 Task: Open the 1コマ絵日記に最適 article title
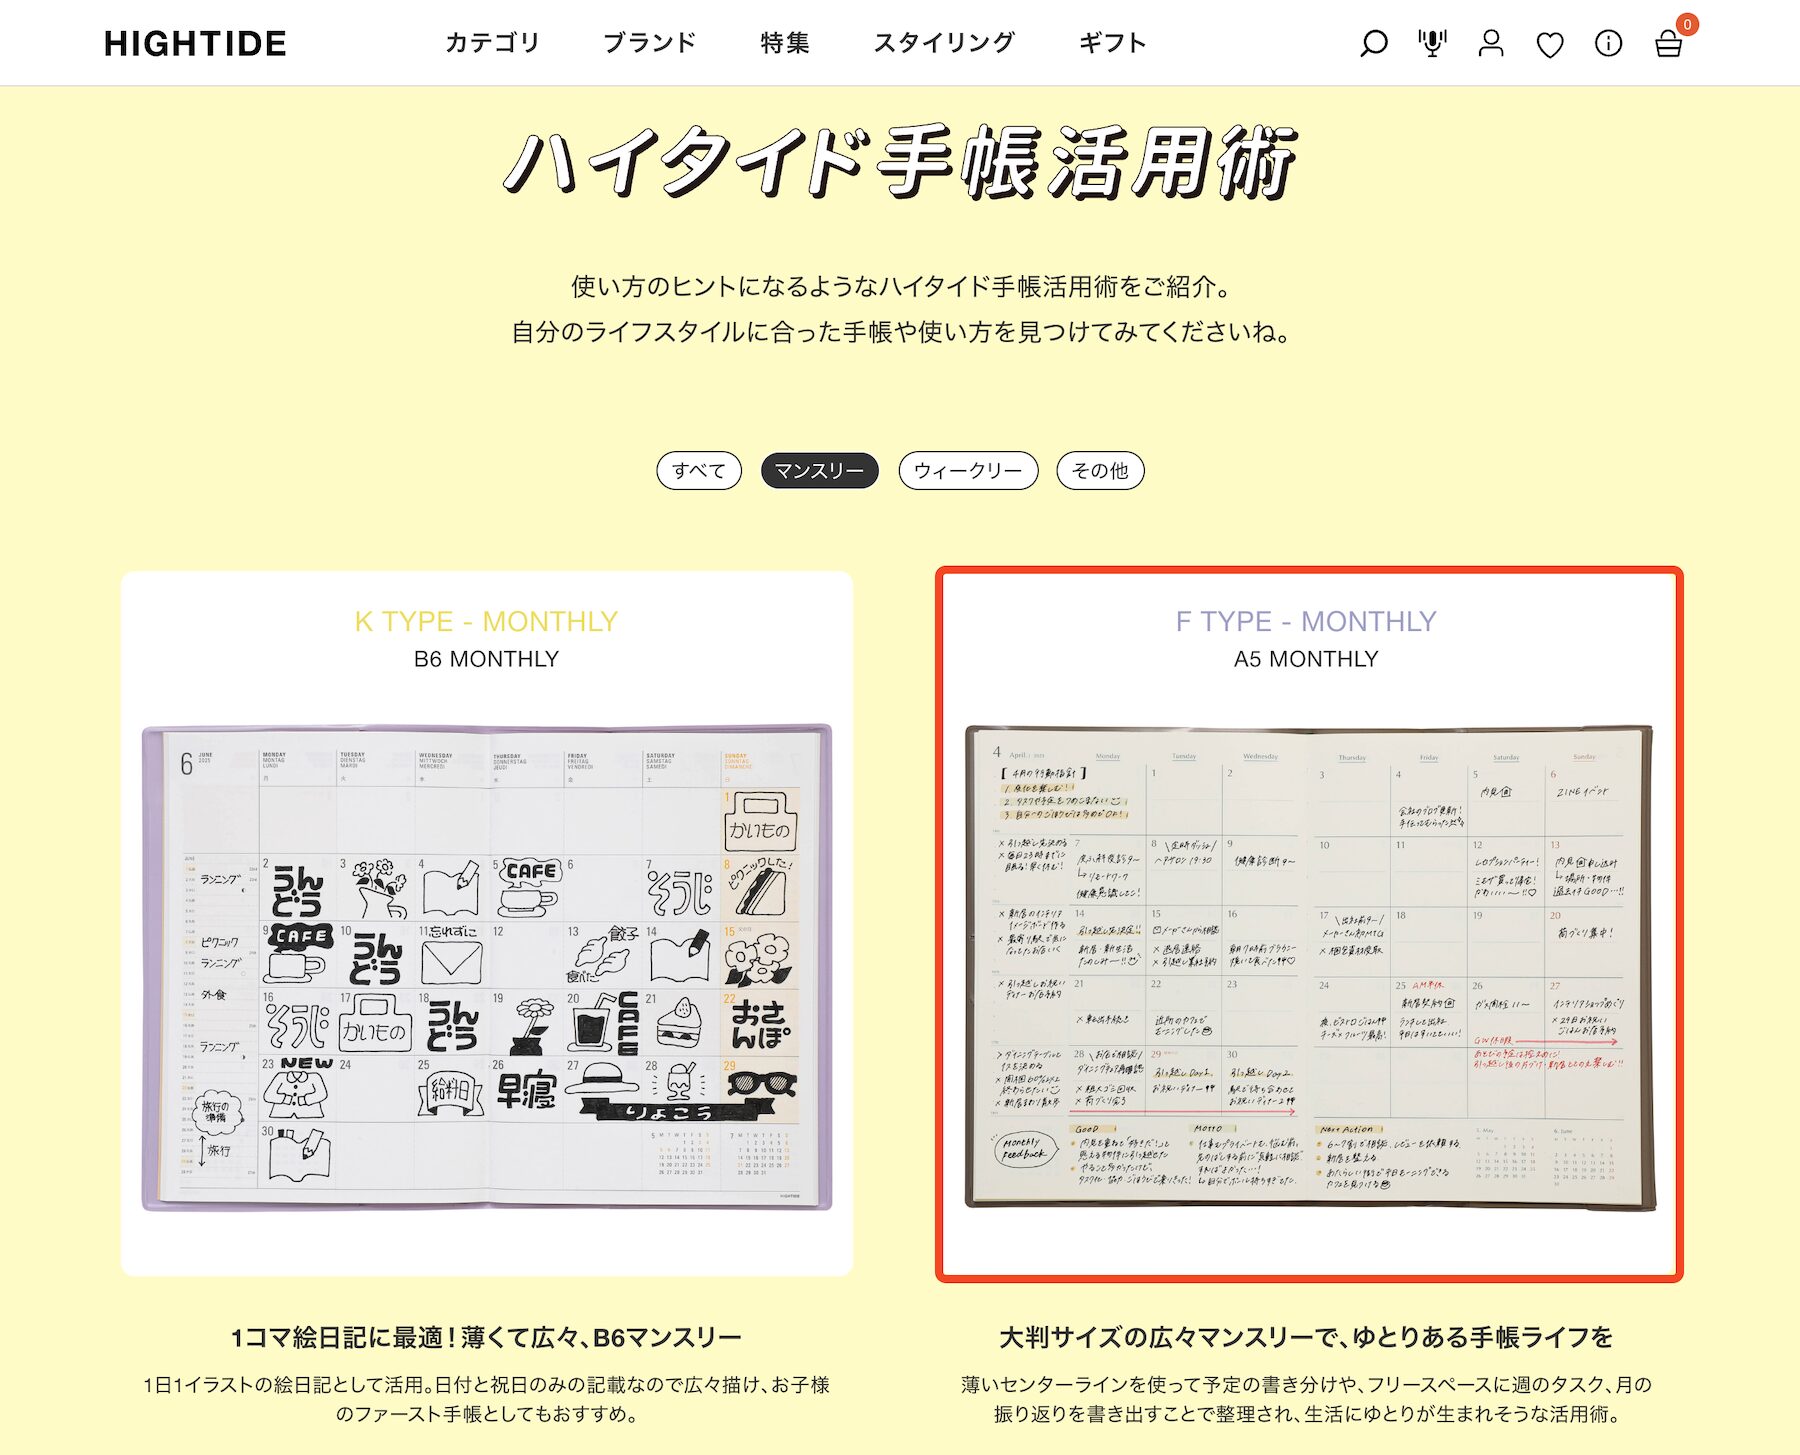click(487, 1337)
